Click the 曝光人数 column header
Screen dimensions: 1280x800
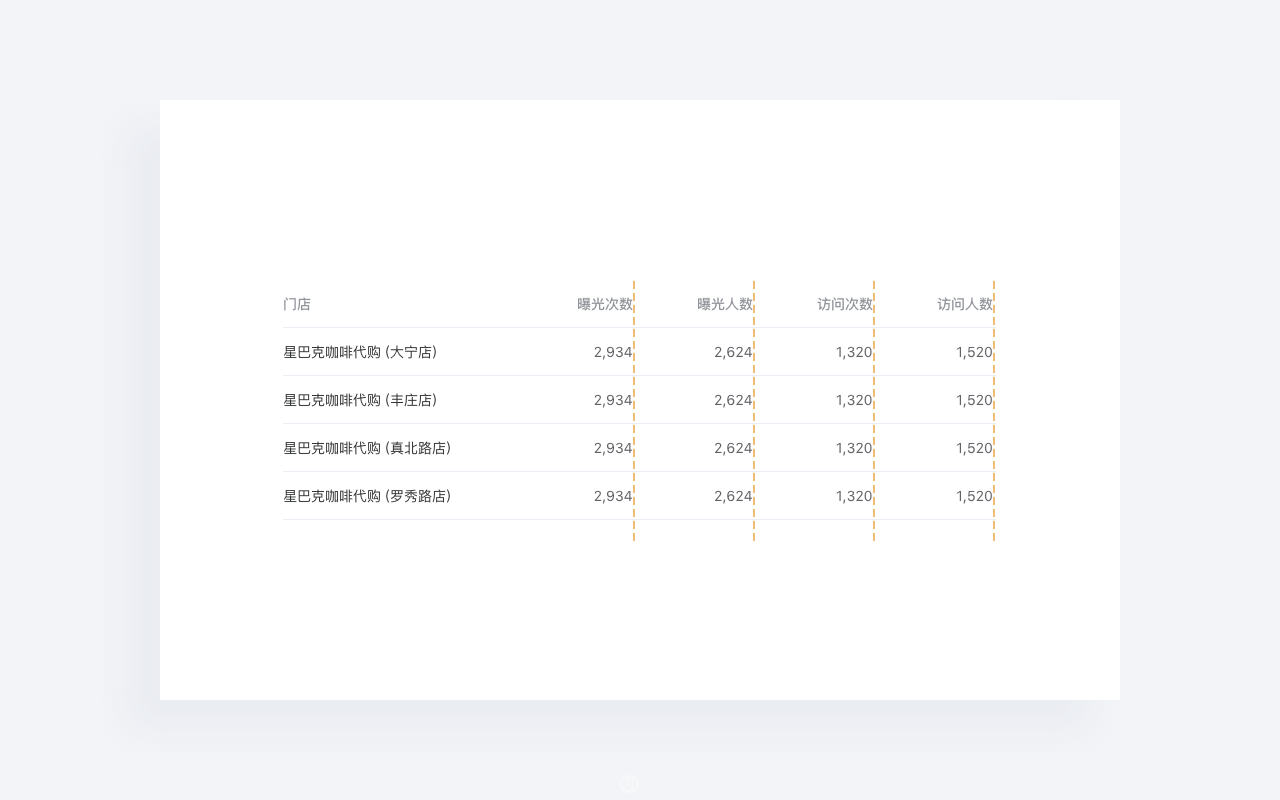(725, 304)
